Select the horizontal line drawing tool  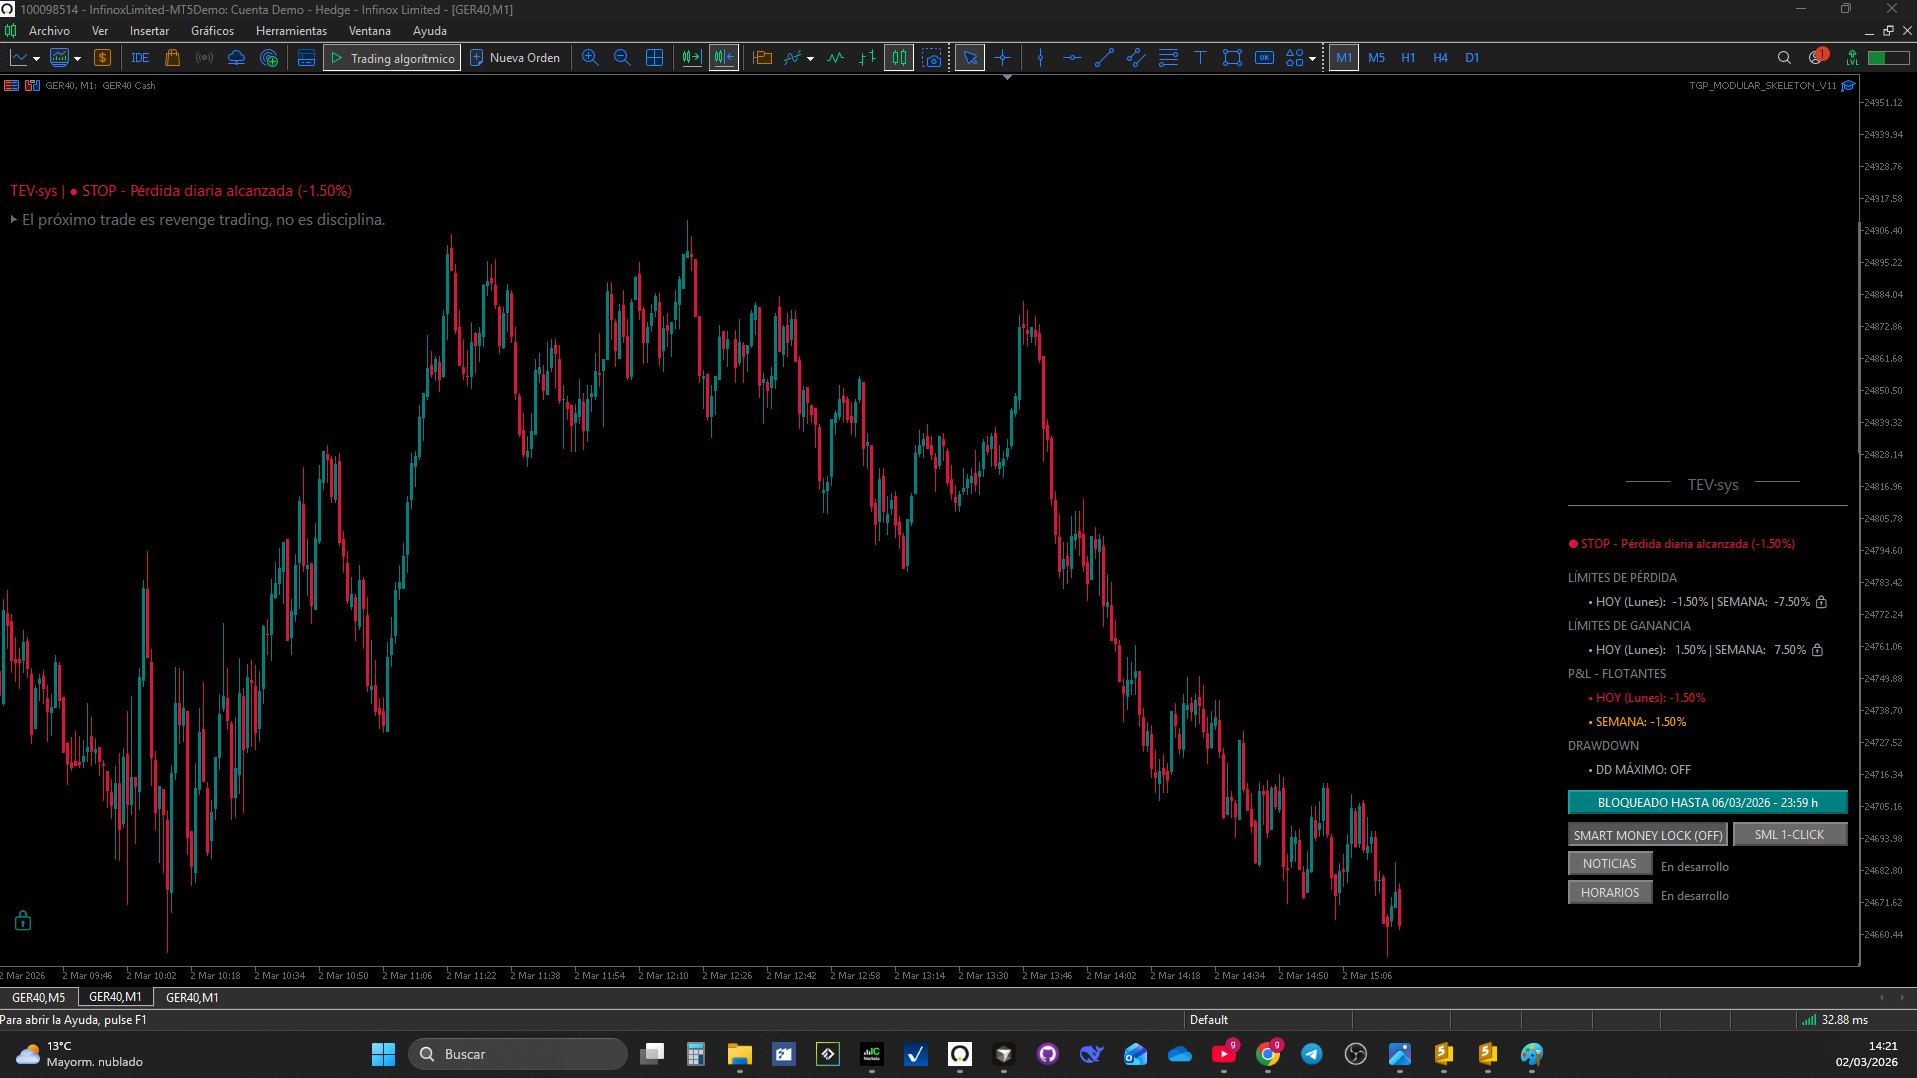point(1072,58)
